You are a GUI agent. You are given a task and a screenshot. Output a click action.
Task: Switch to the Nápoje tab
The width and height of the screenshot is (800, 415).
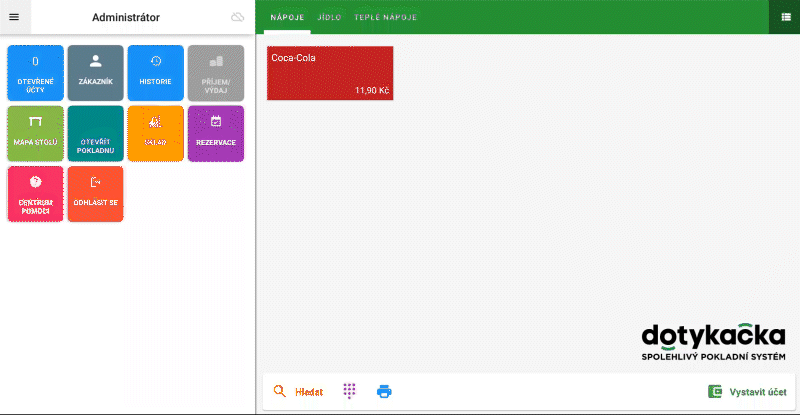click(287, 18)
